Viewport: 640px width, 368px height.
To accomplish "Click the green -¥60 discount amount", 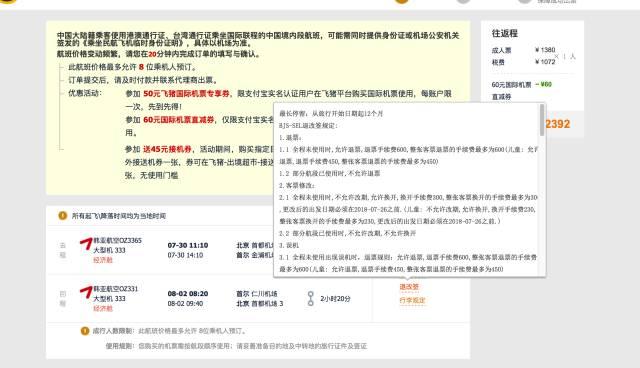I will [x=543, y=84].
